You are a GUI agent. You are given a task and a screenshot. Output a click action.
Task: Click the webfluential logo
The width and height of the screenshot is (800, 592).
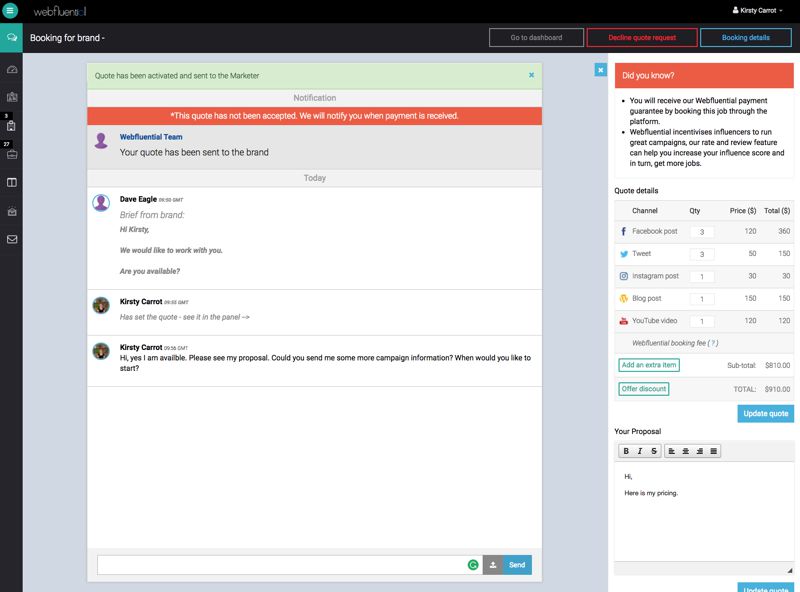60,11
